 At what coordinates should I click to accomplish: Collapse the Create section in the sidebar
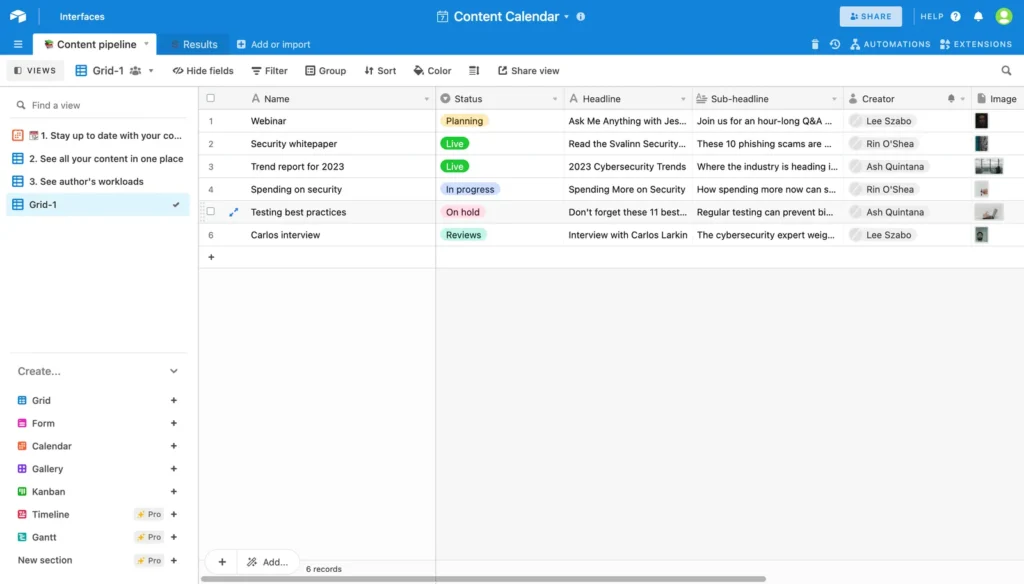pos(174,370)
